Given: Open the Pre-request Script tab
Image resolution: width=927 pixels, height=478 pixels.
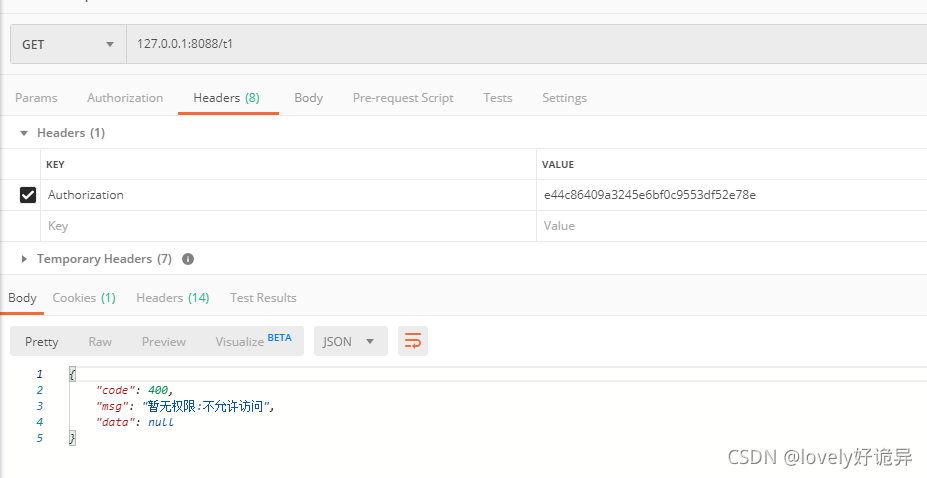Looking at the screenshot, I should (403, 98).
